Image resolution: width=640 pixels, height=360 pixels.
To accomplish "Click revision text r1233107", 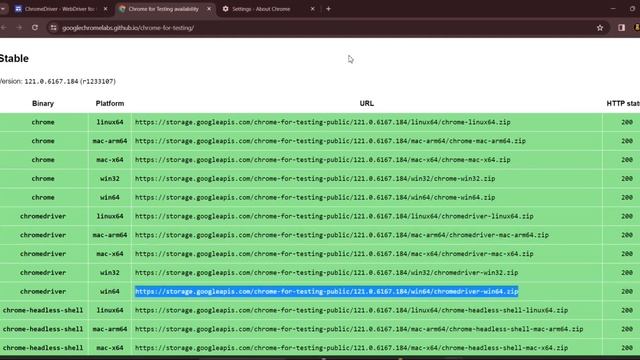I will (x=98, y=81).
